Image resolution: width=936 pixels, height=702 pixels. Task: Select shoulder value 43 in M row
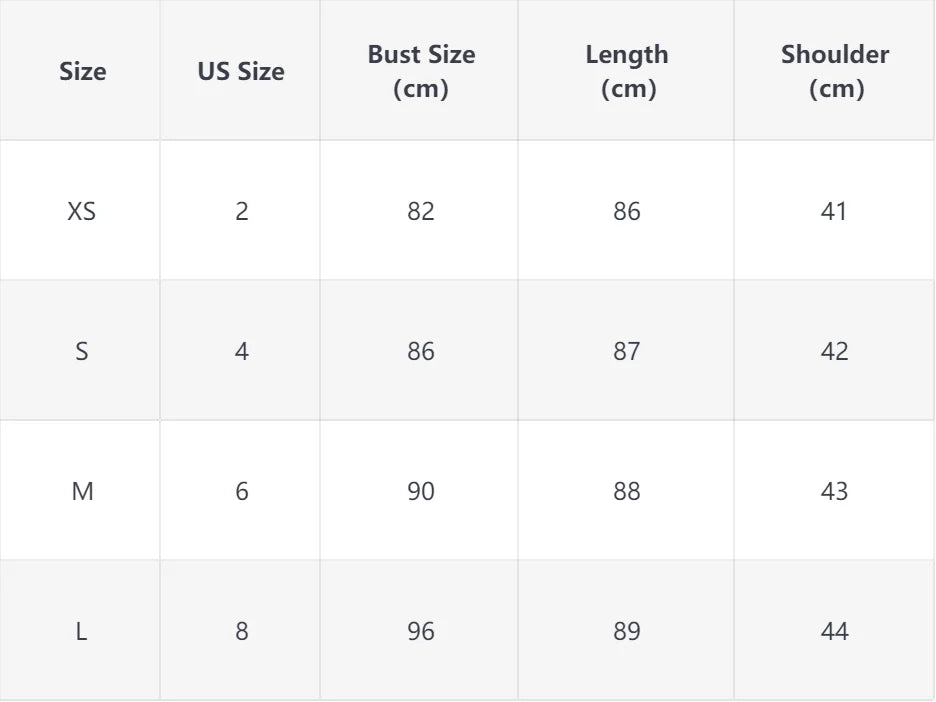834,491
